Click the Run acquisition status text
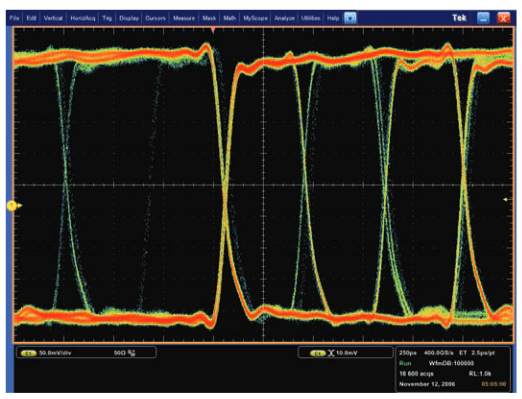This screenshot has width=522, height=399. tap(405, 363)
